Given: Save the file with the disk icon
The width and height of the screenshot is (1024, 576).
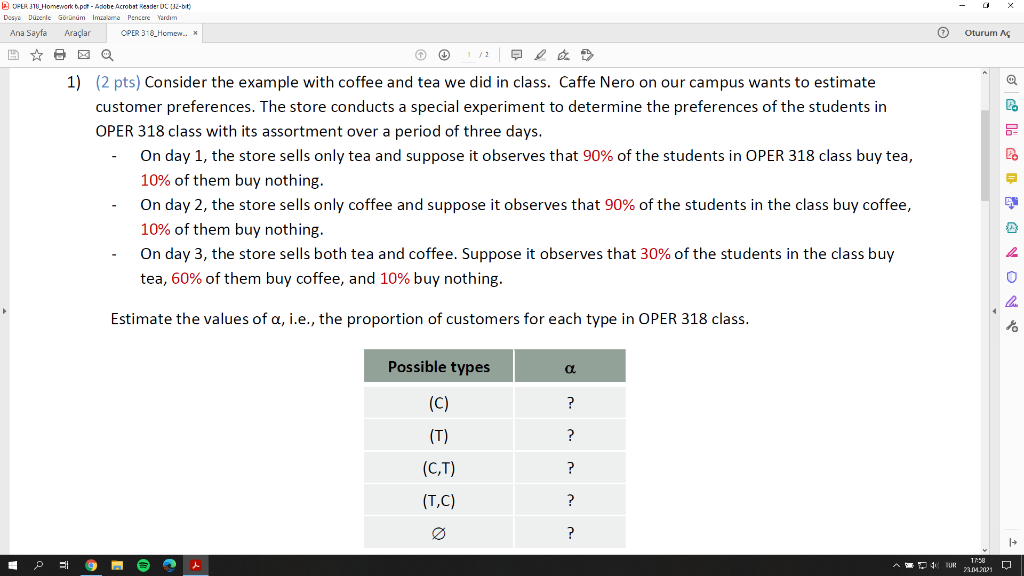Looking at the screenshot, I should (11, 55).
